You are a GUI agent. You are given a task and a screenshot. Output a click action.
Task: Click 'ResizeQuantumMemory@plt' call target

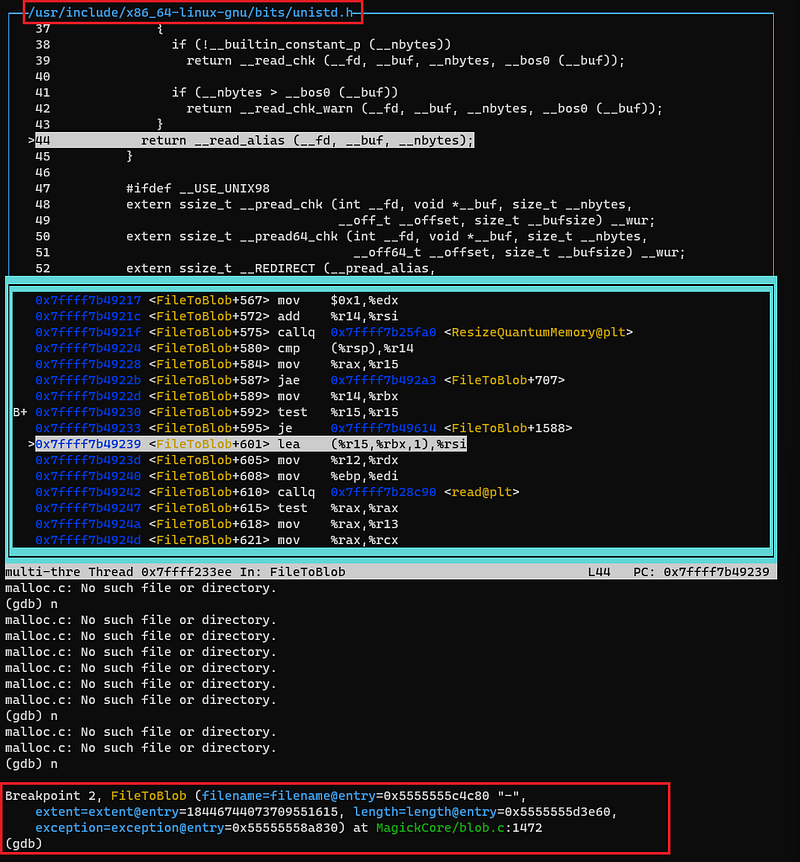tap(538, 333)
